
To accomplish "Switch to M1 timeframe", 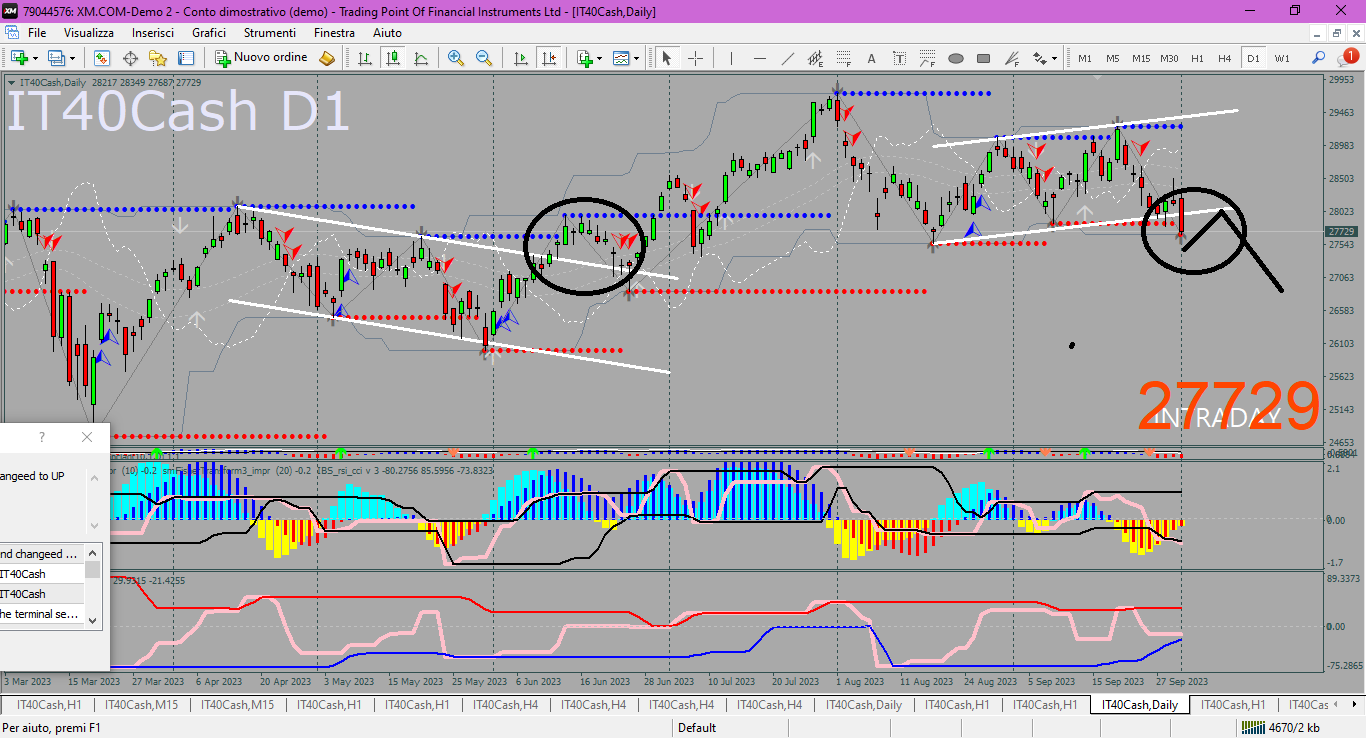I will 1085,58.
